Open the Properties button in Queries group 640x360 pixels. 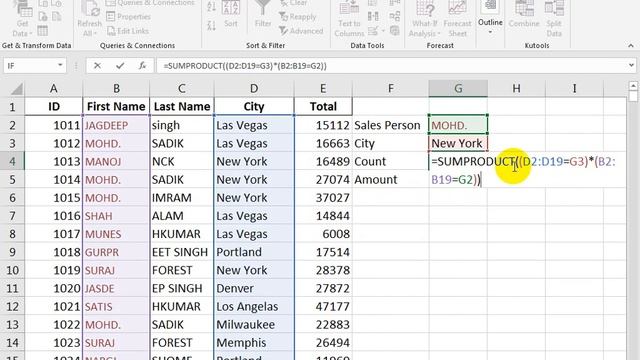(x=129, y=17)
